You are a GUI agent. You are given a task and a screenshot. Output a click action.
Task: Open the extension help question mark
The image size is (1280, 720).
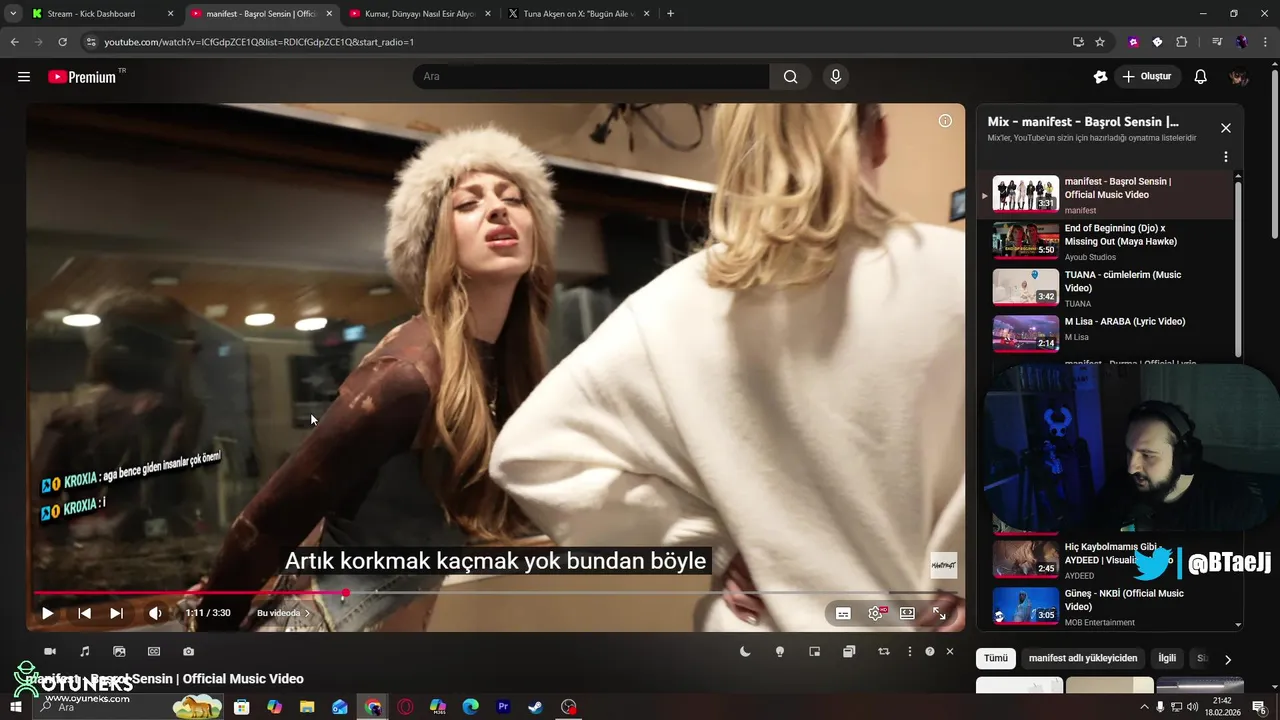pyautogui.click(x=930, y=651)
